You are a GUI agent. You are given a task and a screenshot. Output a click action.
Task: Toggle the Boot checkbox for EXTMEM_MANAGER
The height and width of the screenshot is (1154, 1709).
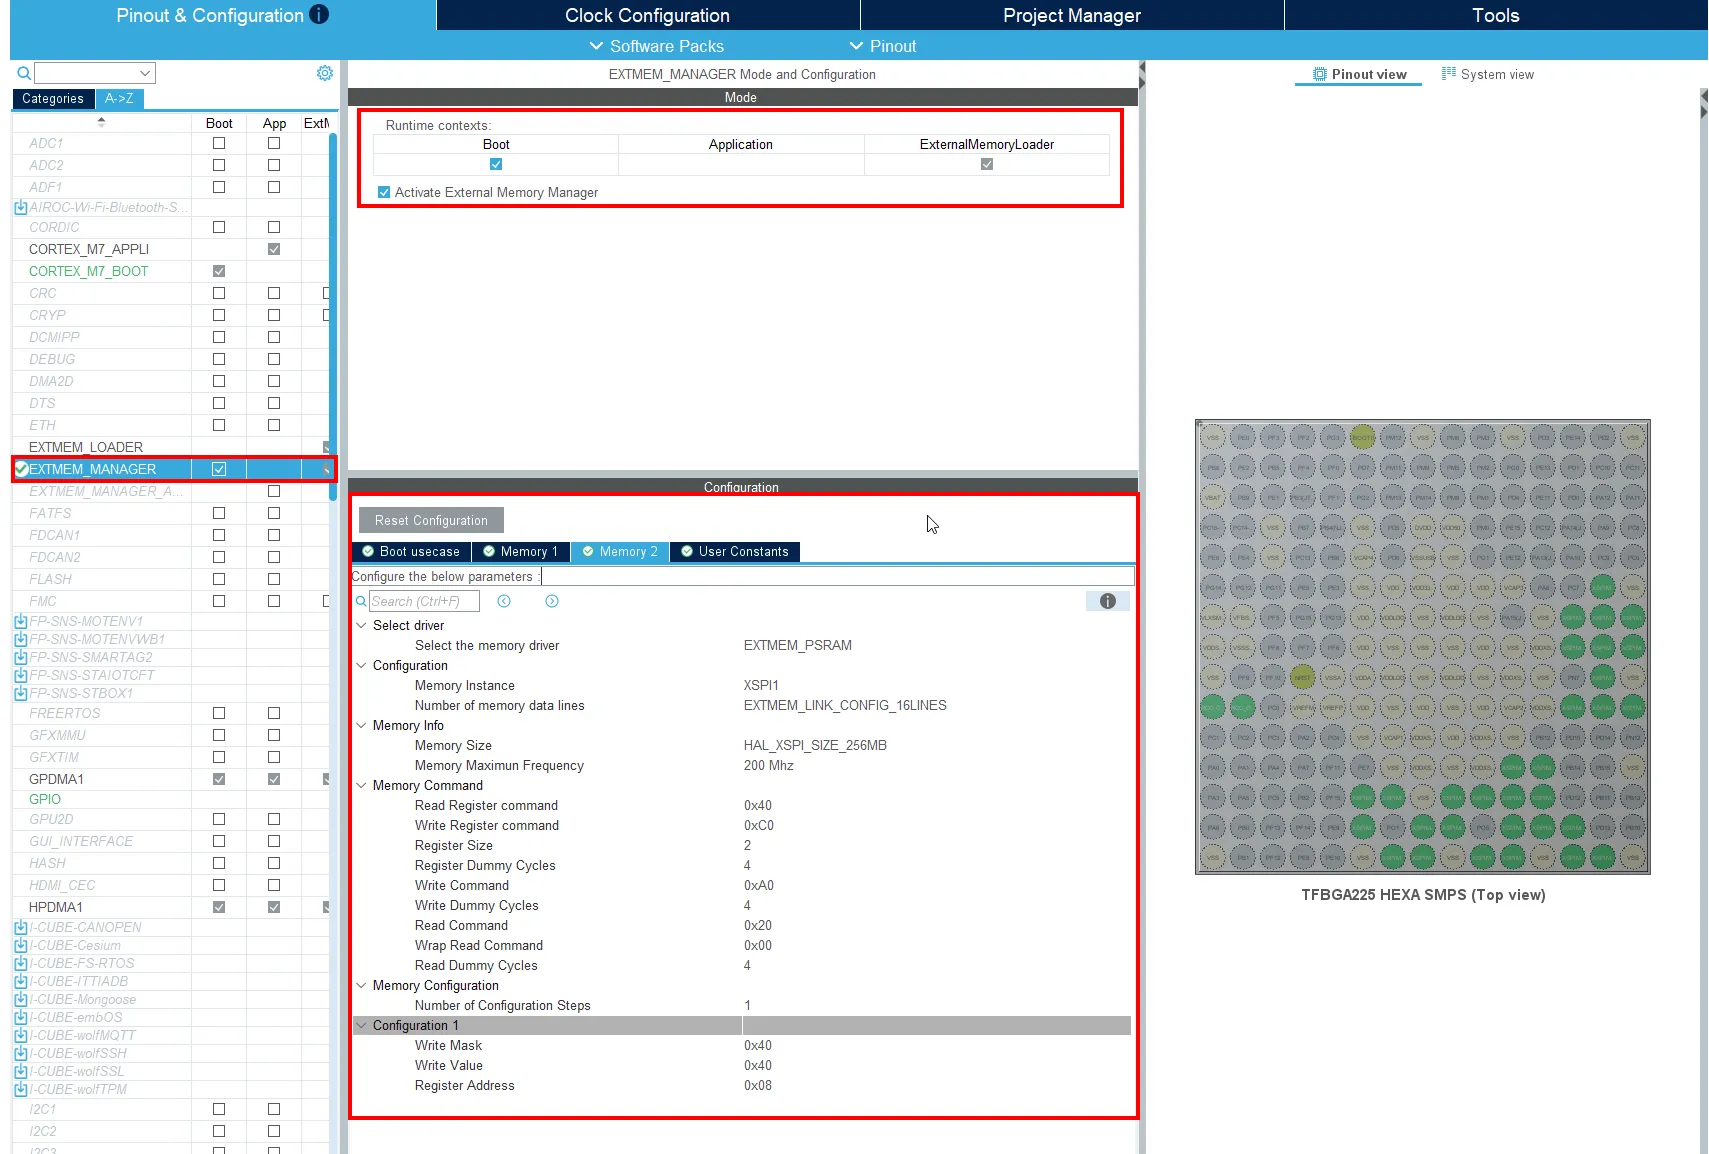click(x=219, y=469)
